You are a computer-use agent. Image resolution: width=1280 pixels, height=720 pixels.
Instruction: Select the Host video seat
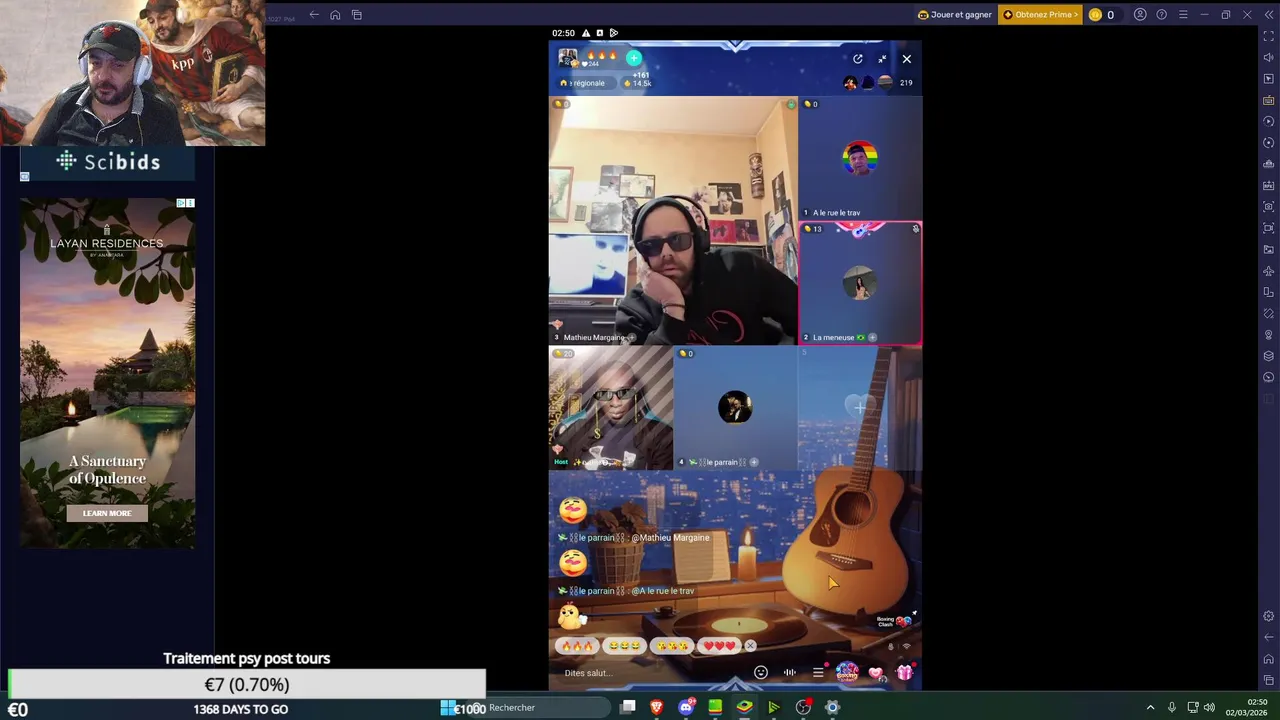click(x=611, y=408)
